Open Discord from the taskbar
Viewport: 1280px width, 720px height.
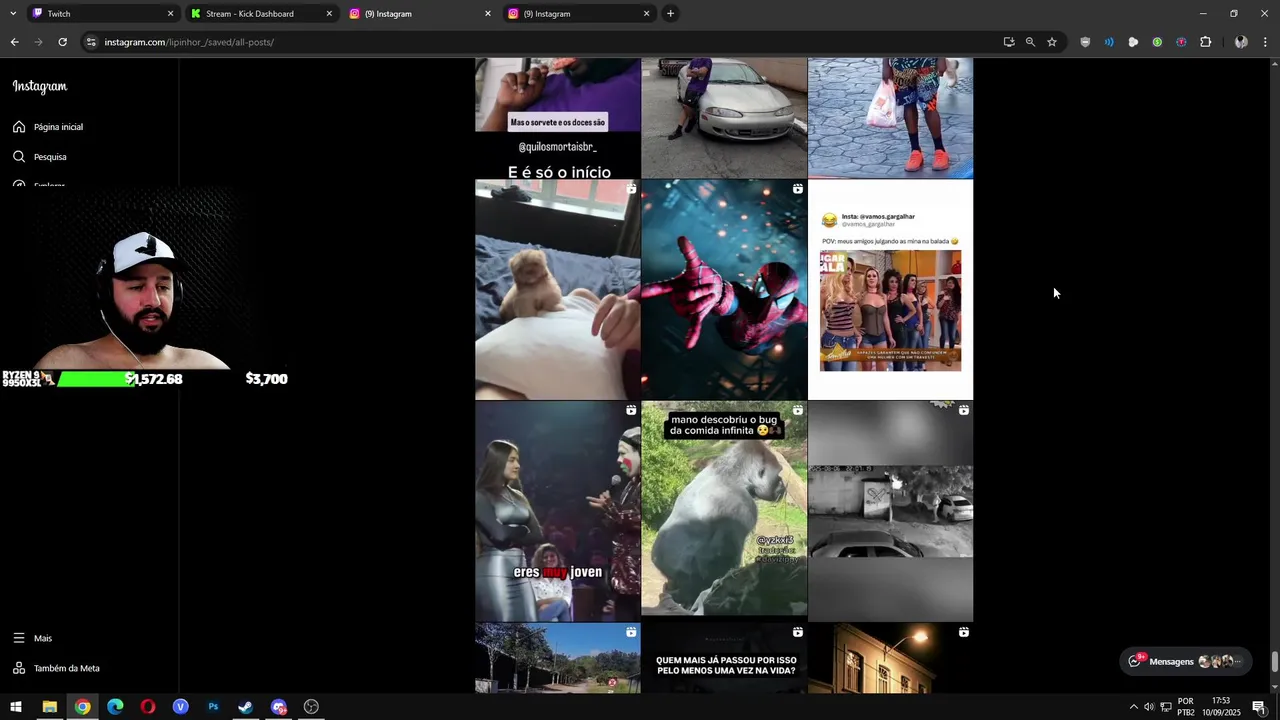pyautogui.click(x=279, y=707)
